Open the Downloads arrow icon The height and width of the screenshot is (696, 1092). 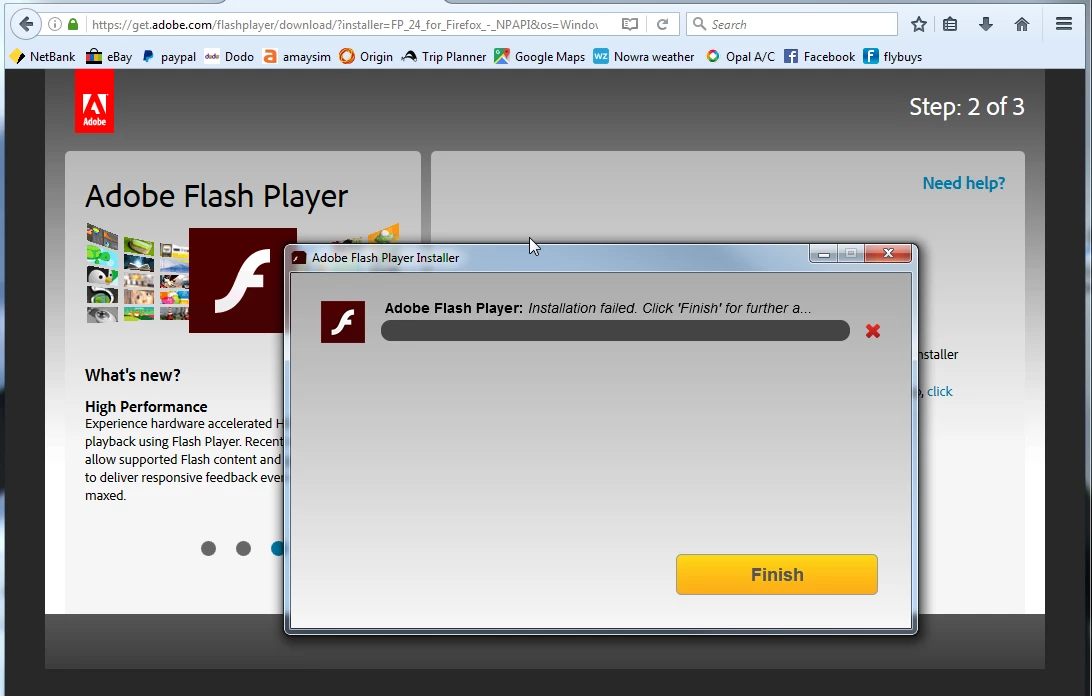(x=985, y=24)
